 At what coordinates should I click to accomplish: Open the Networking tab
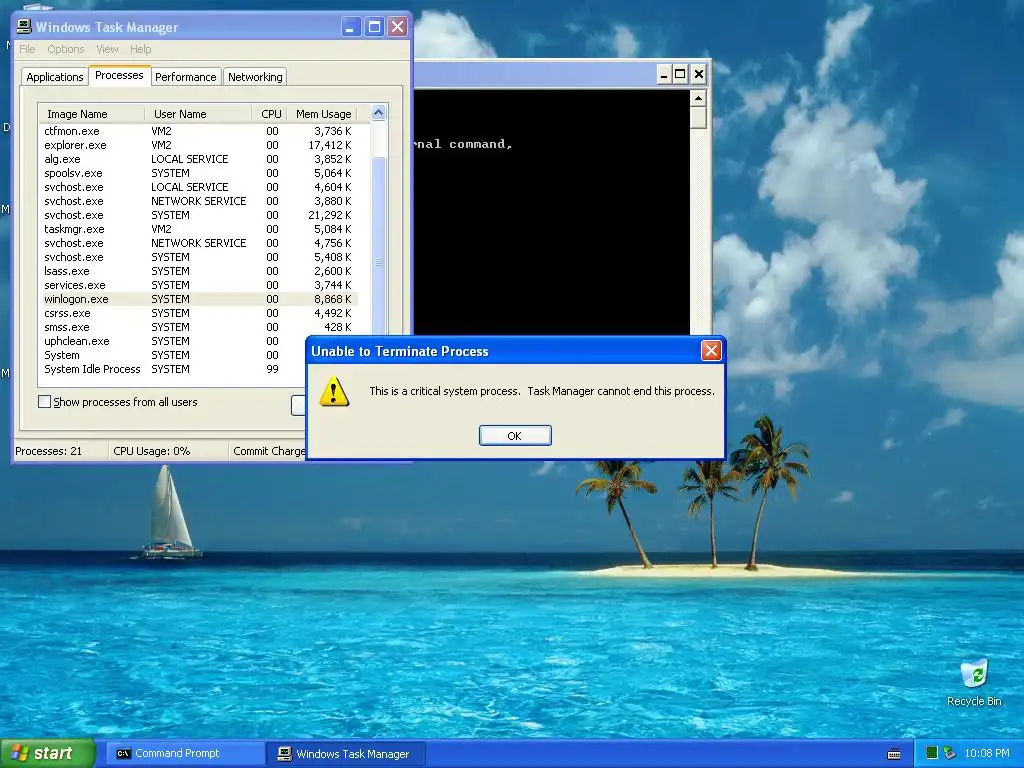click(255, 77)
